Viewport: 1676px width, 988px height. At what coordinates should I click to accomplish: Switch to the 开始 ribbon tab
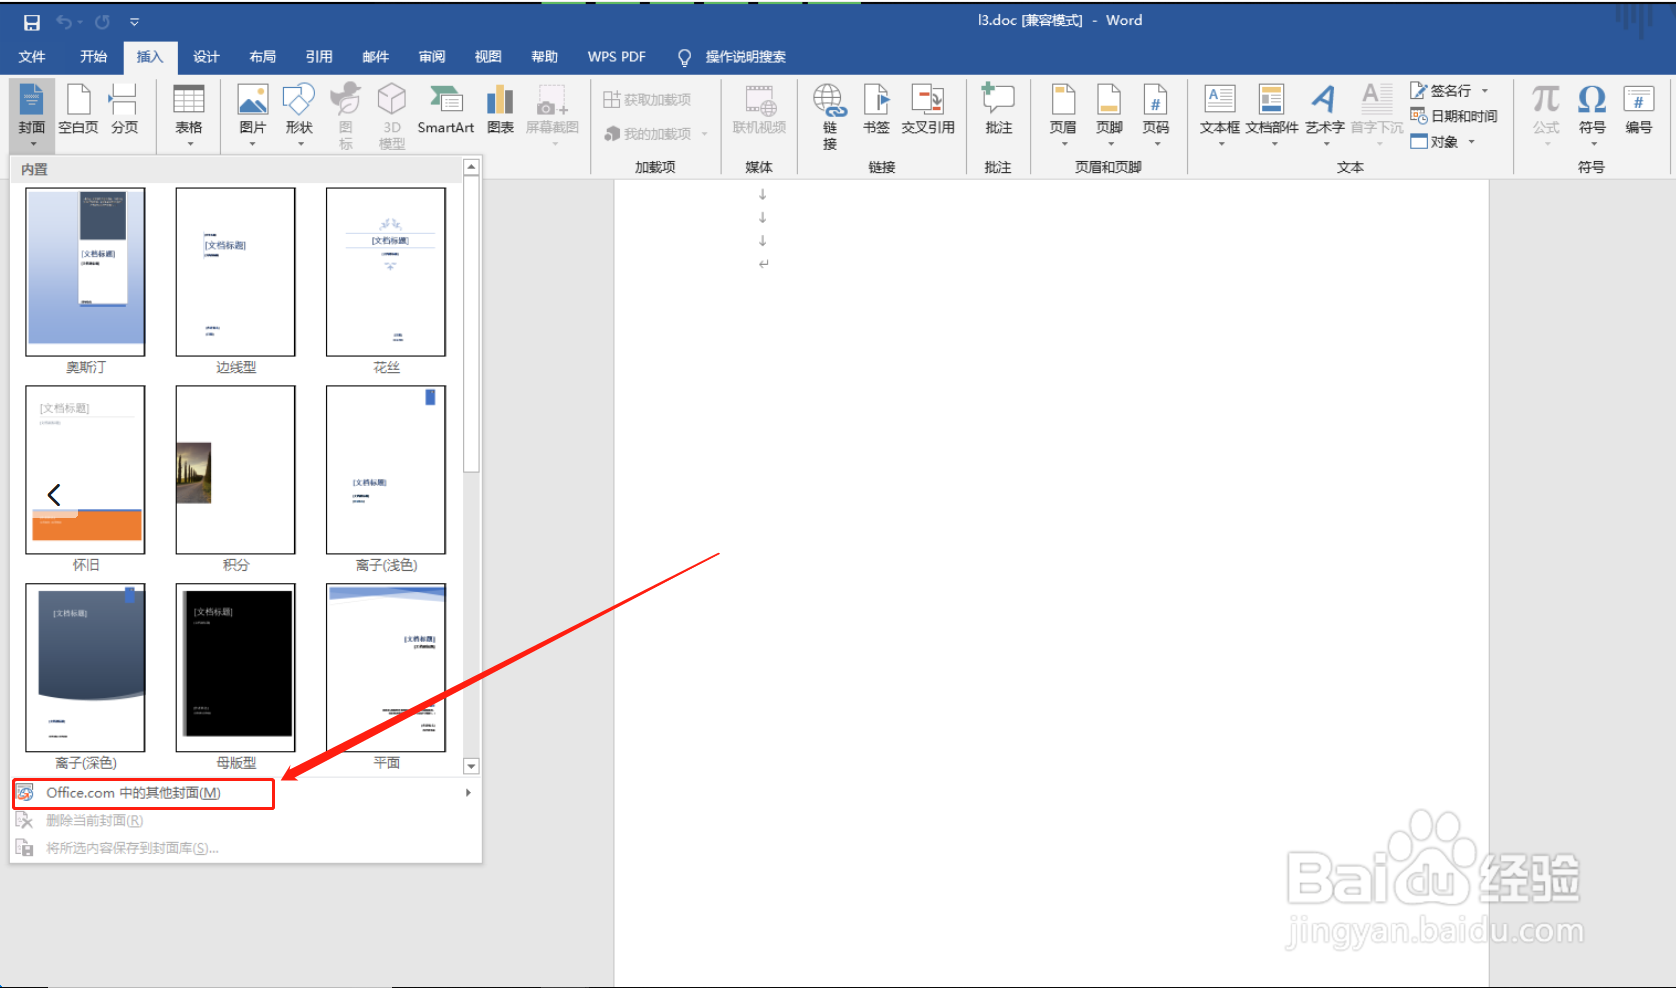[93, 57]
